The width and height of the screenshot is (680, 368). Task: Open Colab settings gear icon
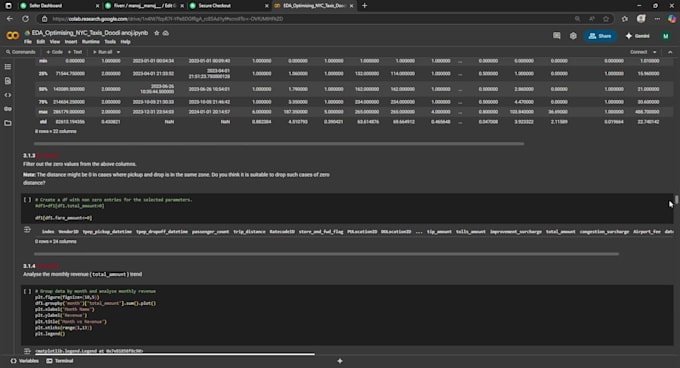(x=573, y=36)
